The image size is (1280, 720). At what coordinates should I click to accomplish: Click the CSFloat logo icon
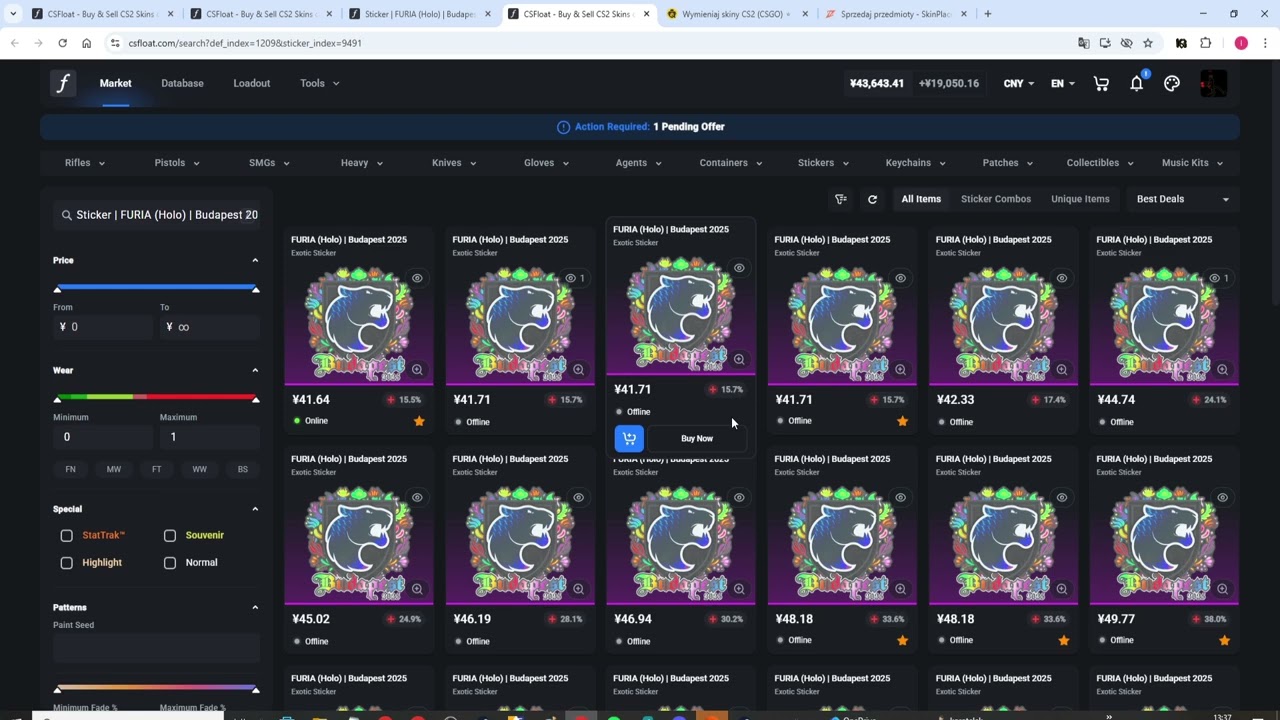tap(62, 83)
